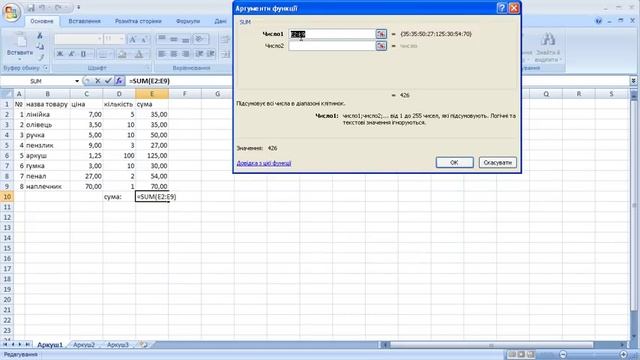Click the zoom out minus button
Screen dimensions: 640x360
[563, 354]
